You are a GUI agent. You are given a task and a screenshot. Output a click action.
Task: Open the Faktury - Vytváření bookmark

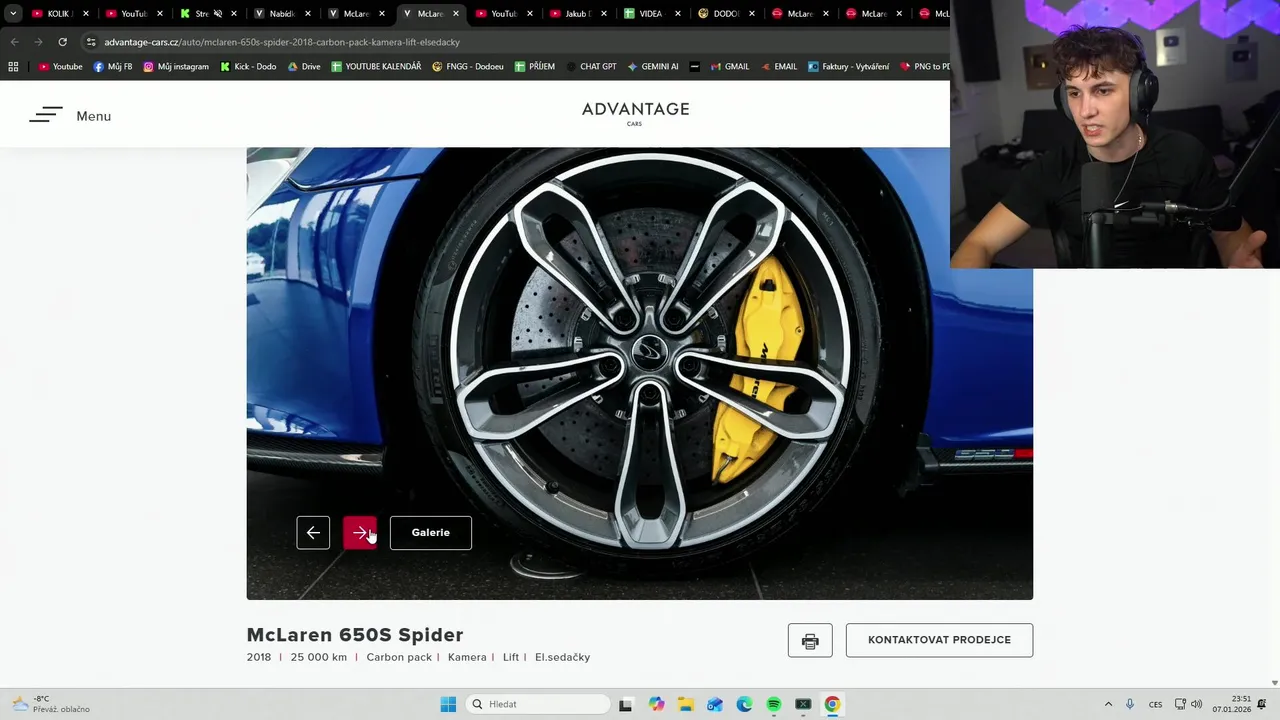pos(848,66)
